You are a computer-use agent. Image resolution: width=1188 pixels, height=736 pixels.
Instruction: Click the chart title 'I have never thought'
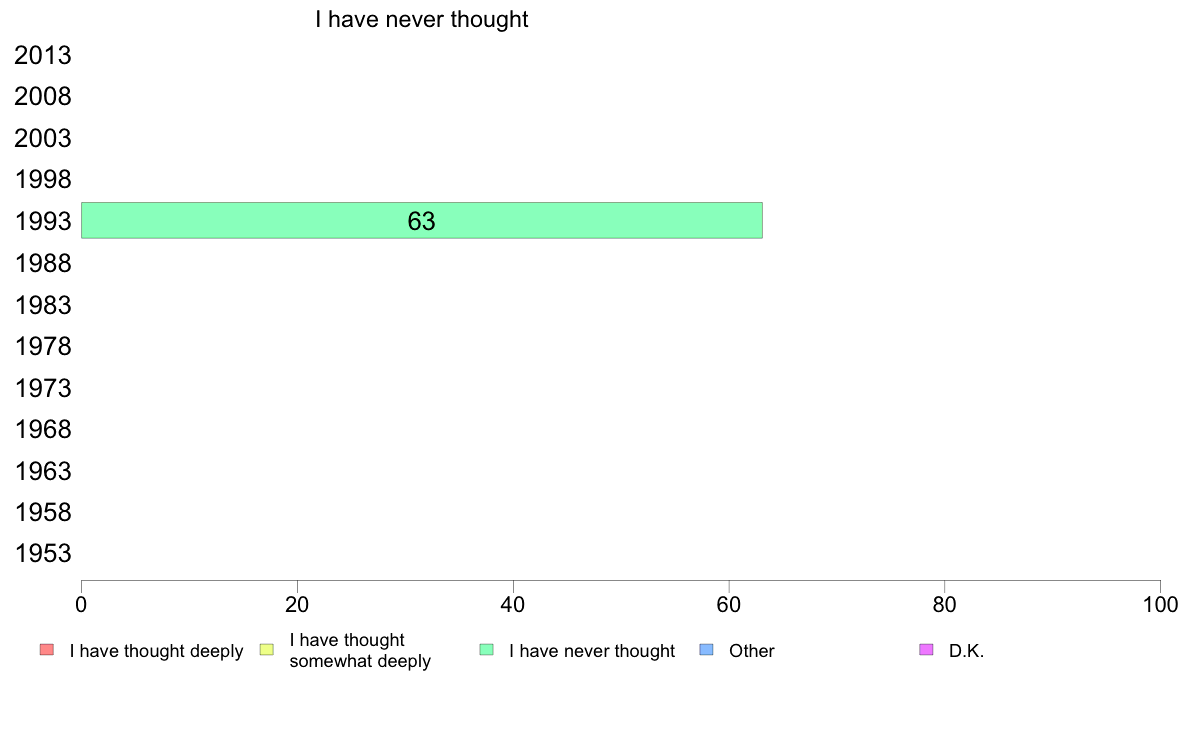coord(421,19)
